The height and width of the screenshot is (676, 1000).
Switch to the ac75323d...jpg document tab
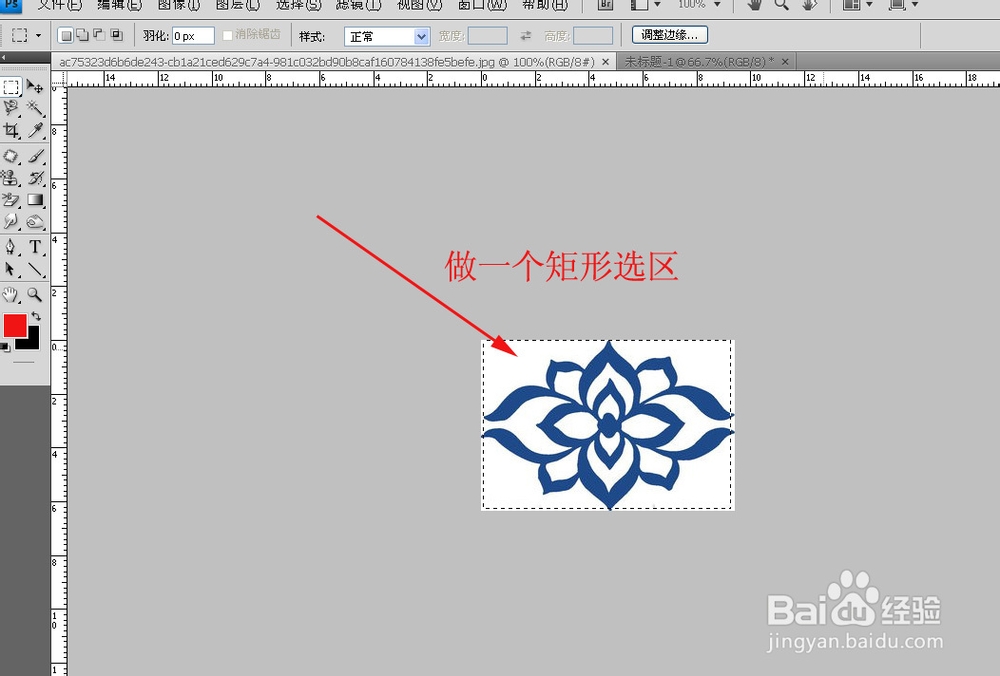327,62
